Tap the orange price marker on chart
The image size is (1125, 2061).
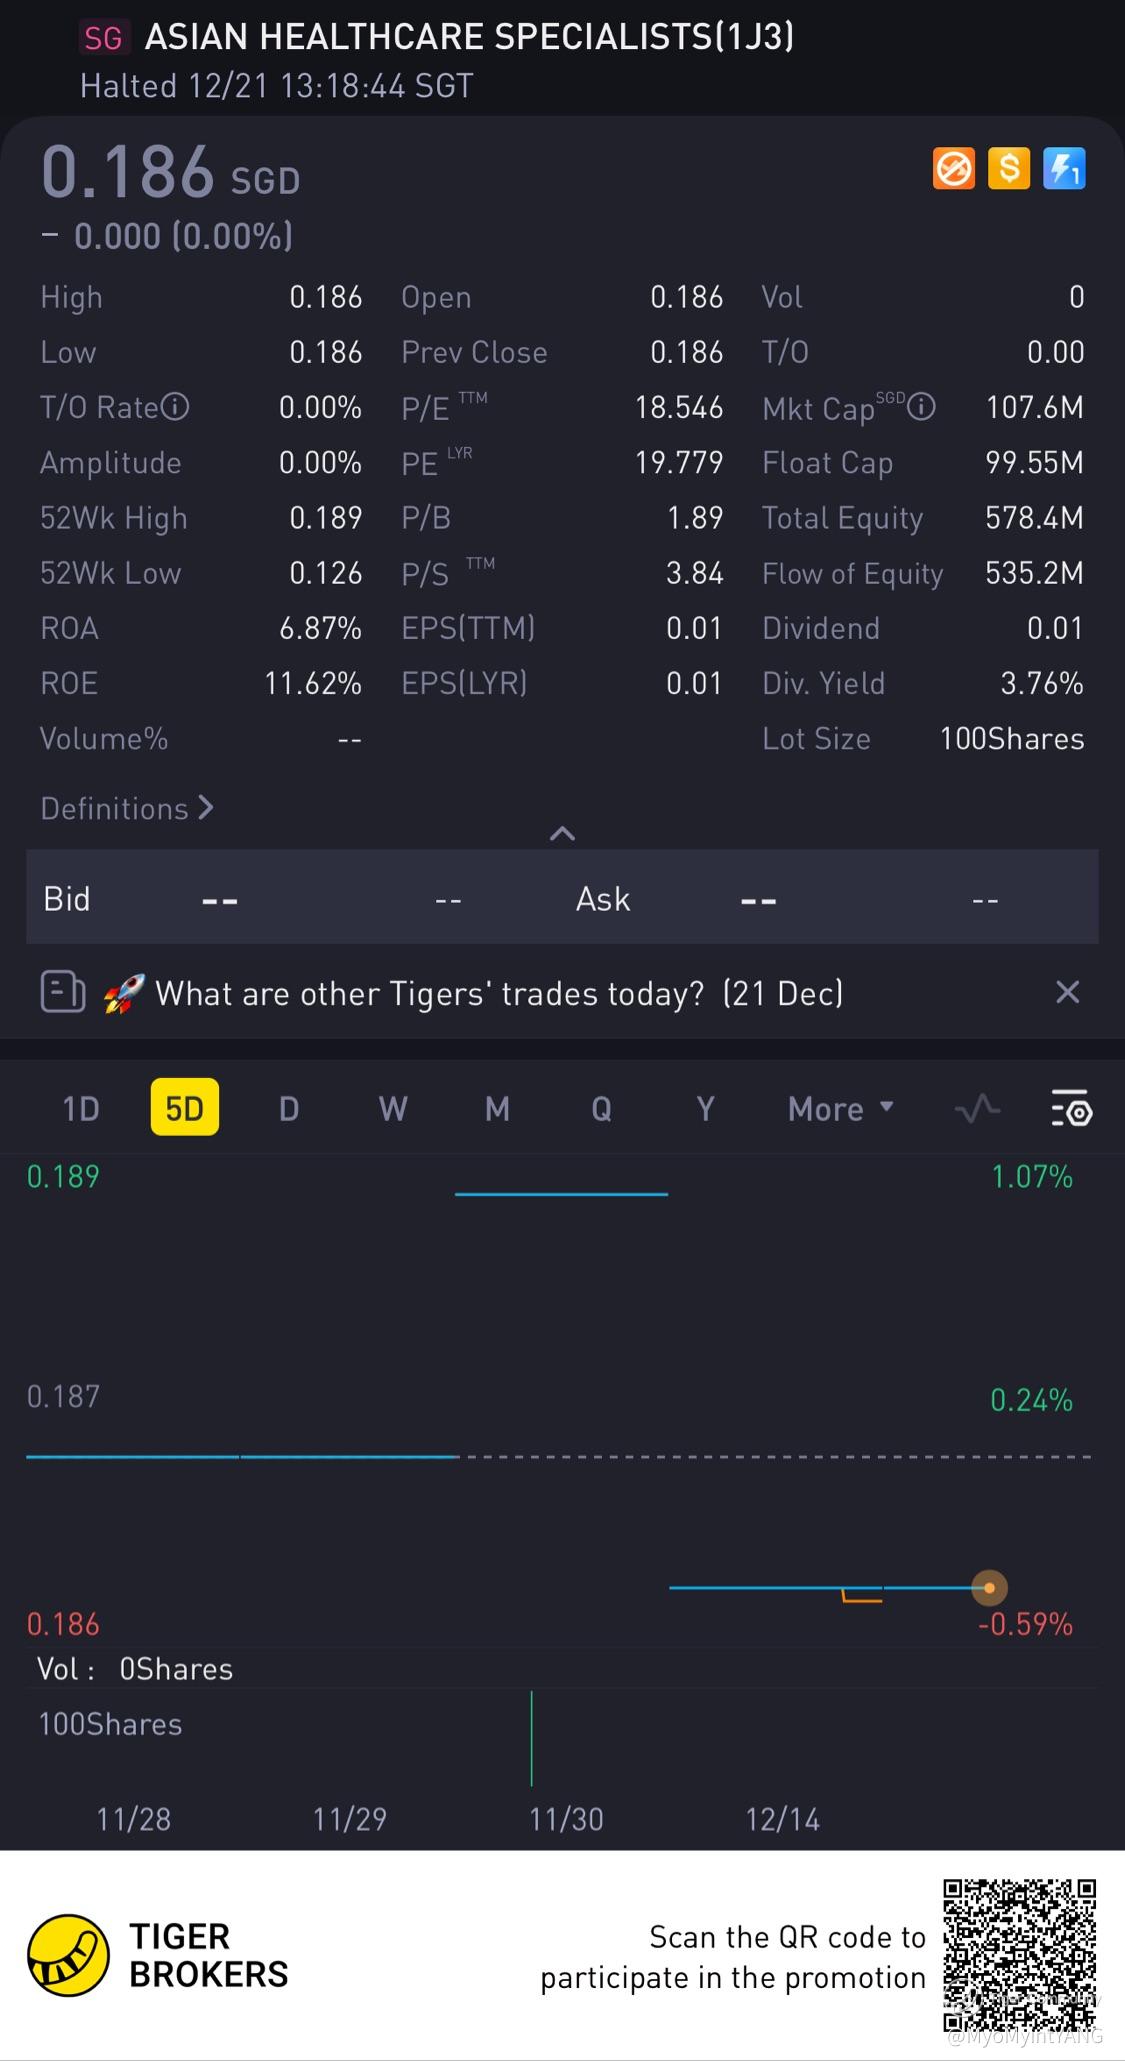coord(989,1587)
